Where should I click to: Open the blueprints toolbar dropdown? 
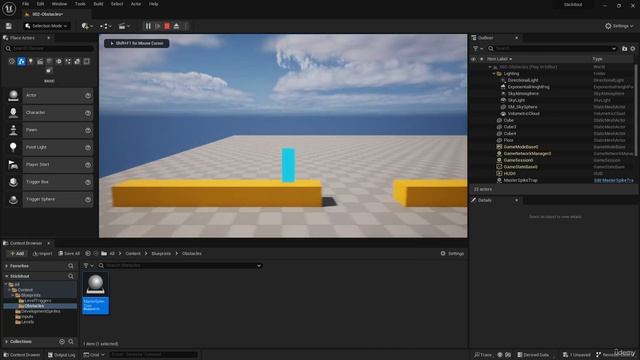[x=106, y=26]
